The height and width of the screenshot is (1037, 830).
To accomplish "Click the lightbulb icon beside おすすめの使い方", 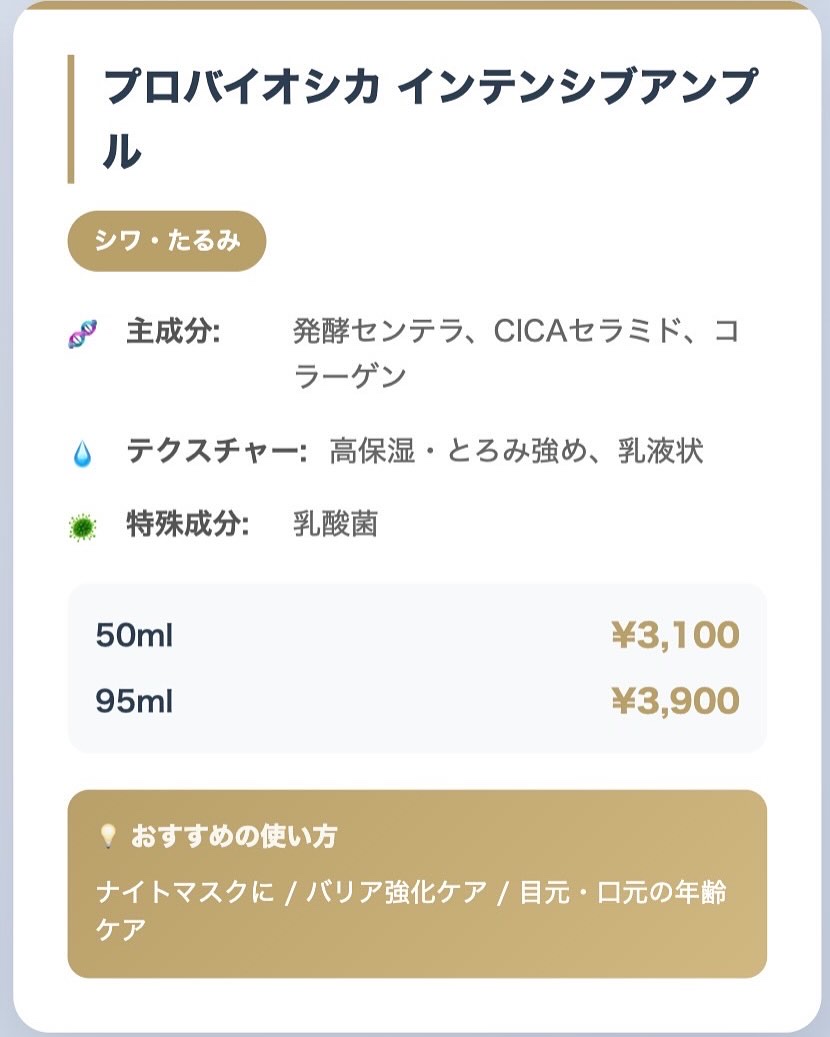I will tap(108, 836).
